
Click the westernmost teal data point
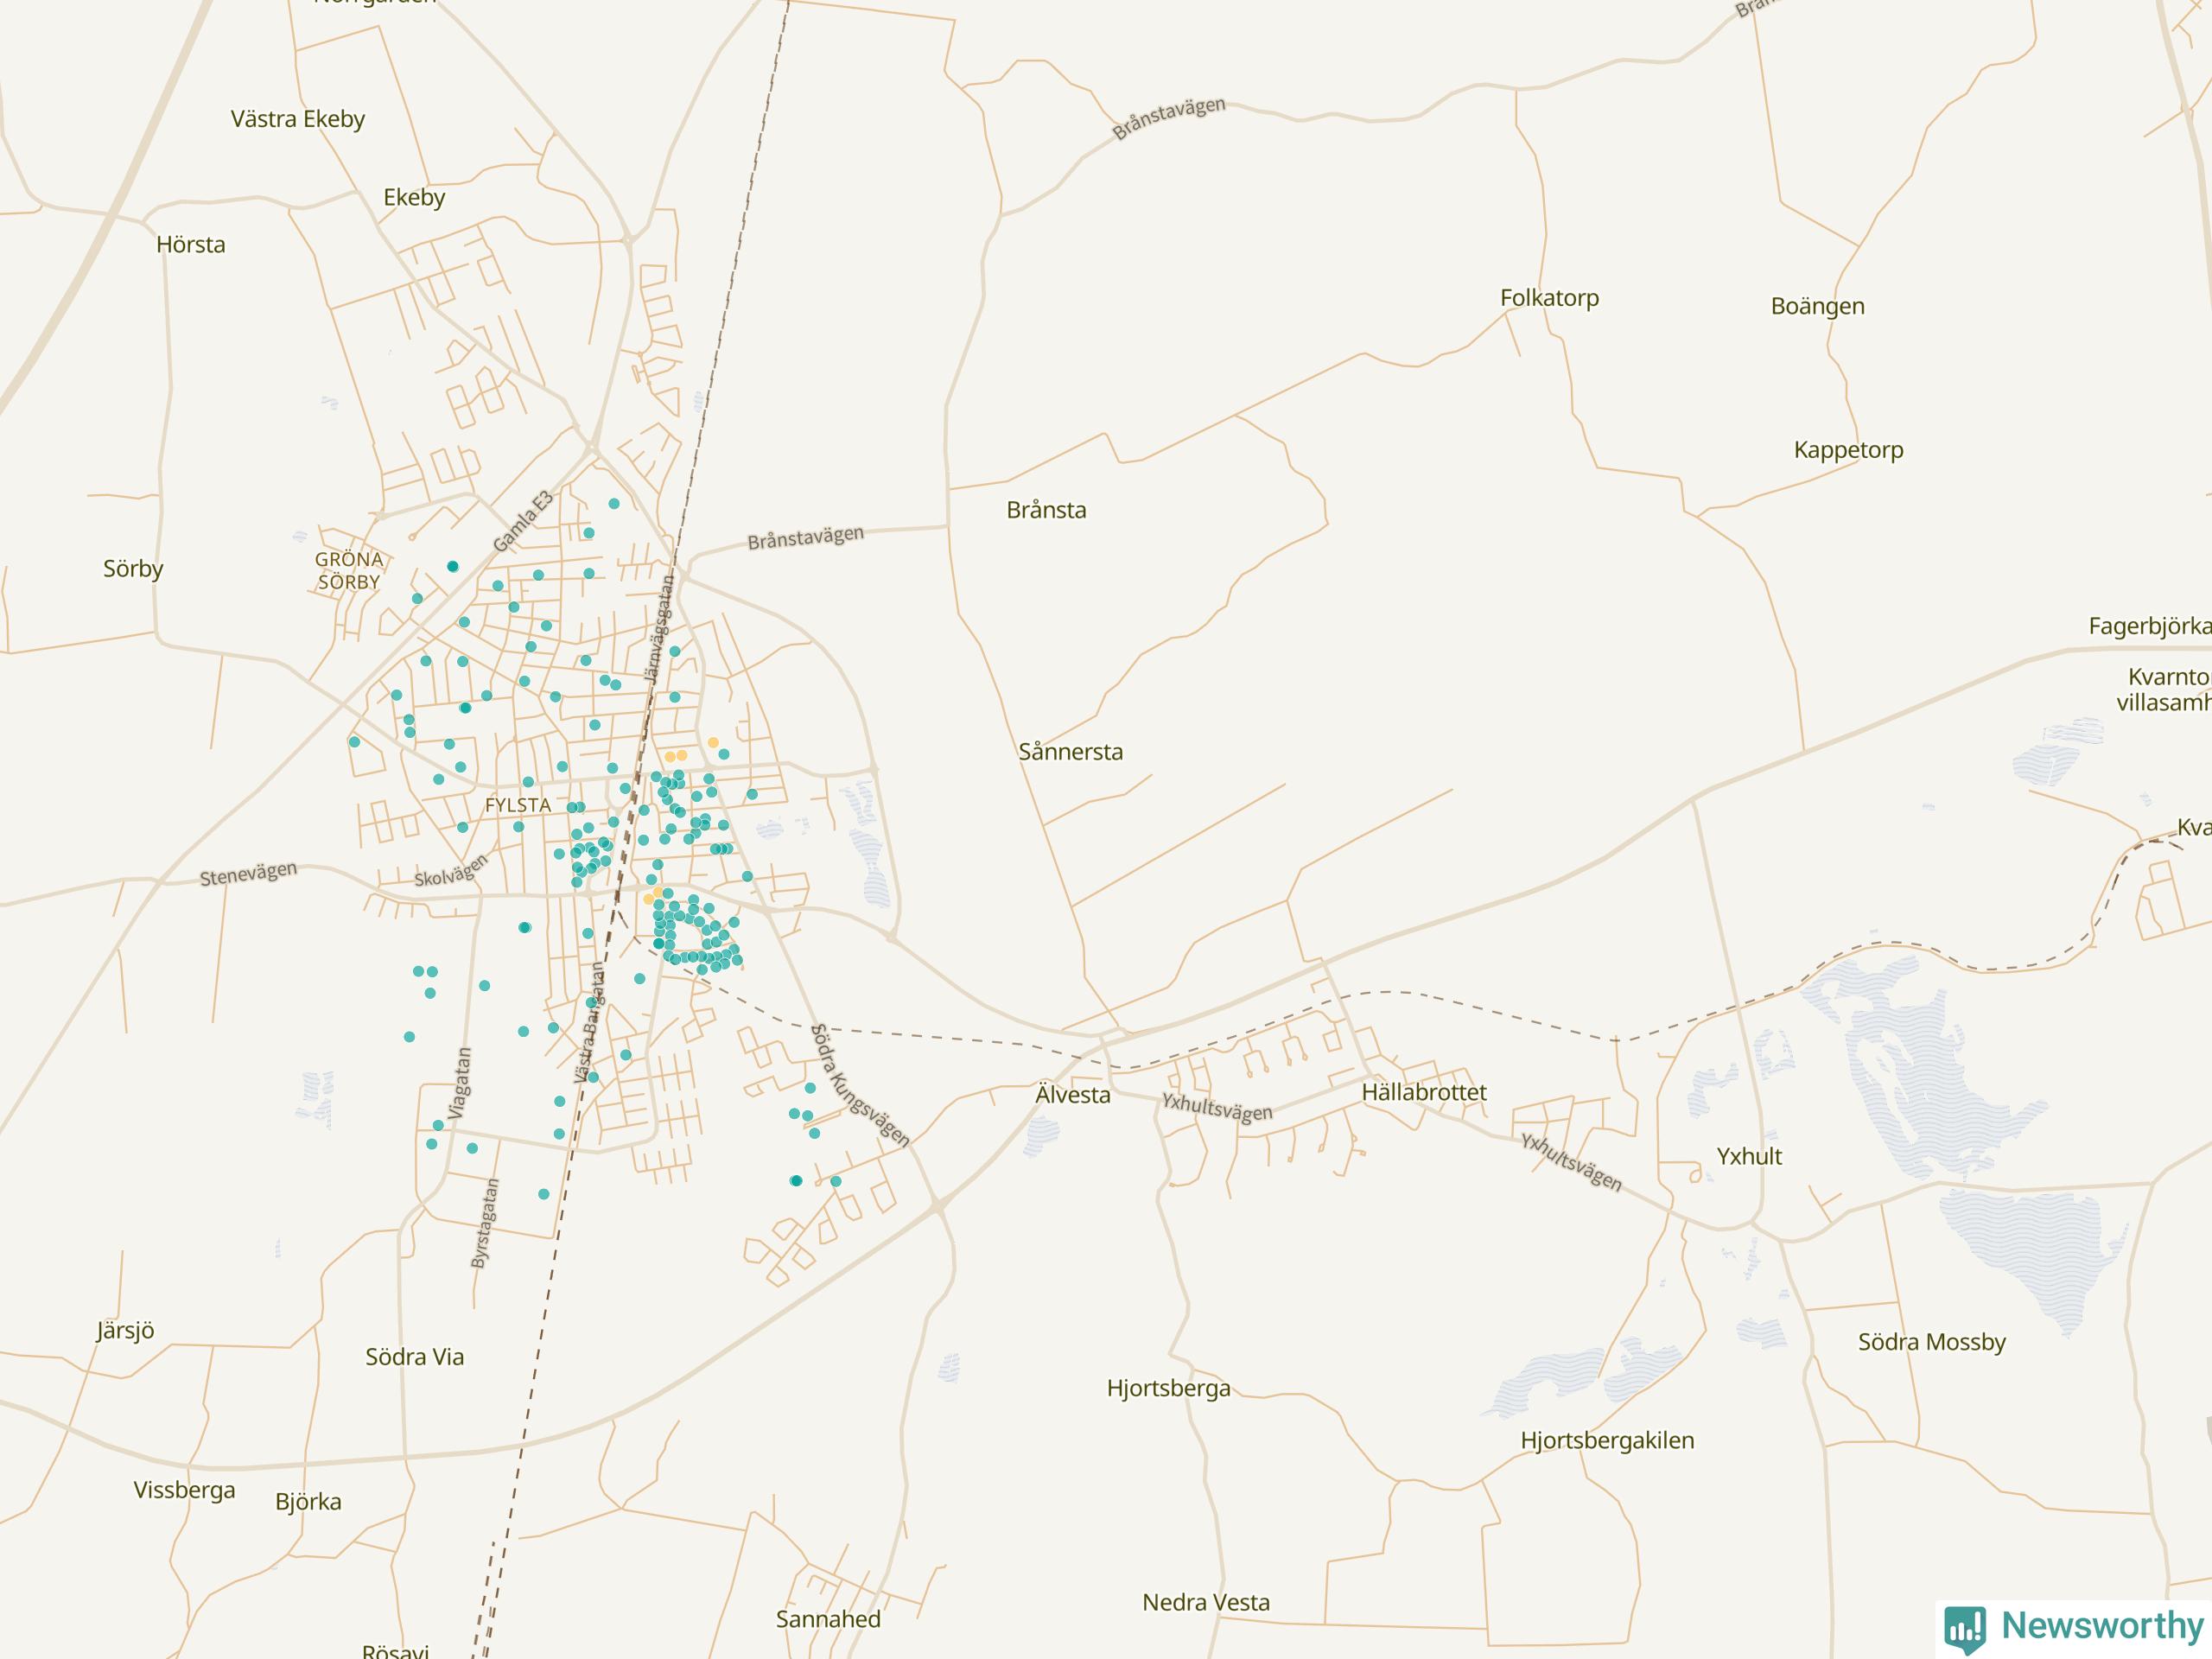354,742
